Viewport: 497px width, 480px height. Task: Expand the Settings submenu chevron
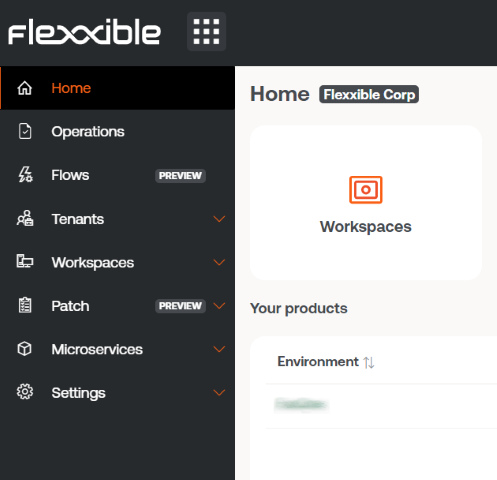(x=219, y=392)
